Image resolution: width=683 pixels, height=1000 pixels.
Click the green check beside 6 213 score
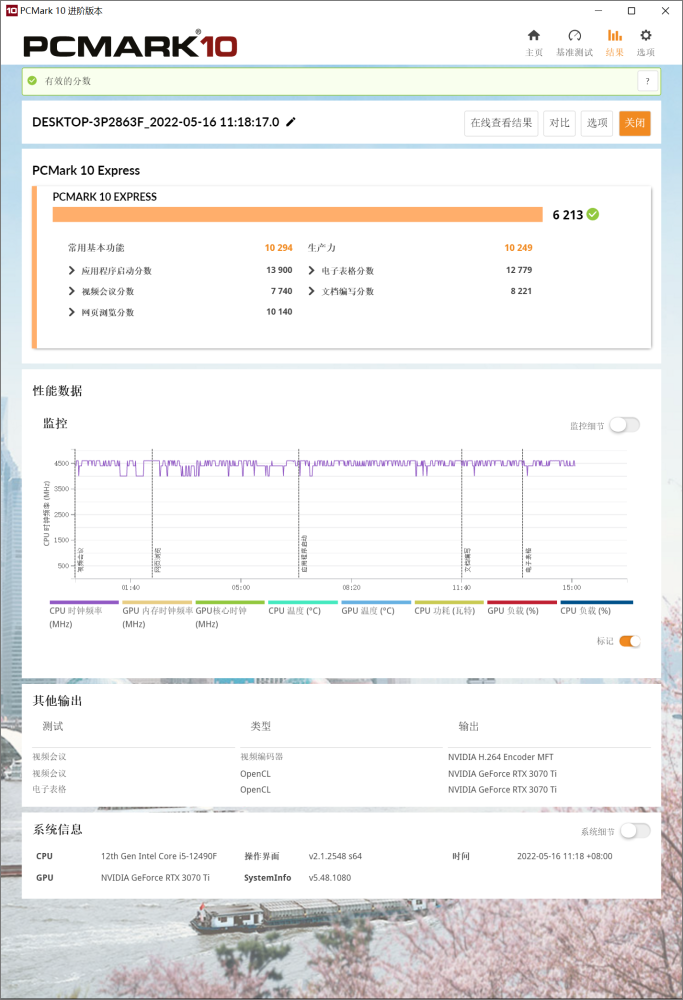(593, 214)
